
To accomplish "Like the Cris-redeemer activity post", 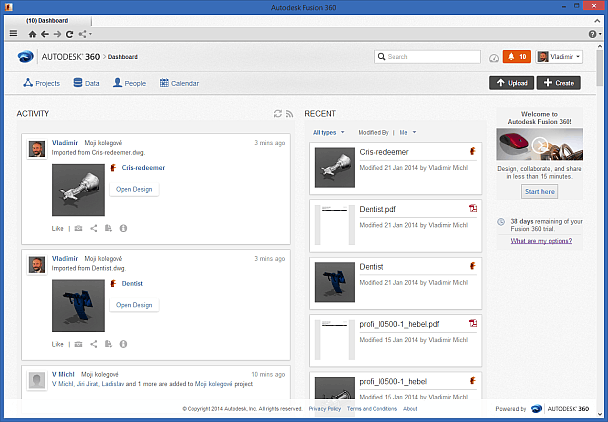I will 57,228.
